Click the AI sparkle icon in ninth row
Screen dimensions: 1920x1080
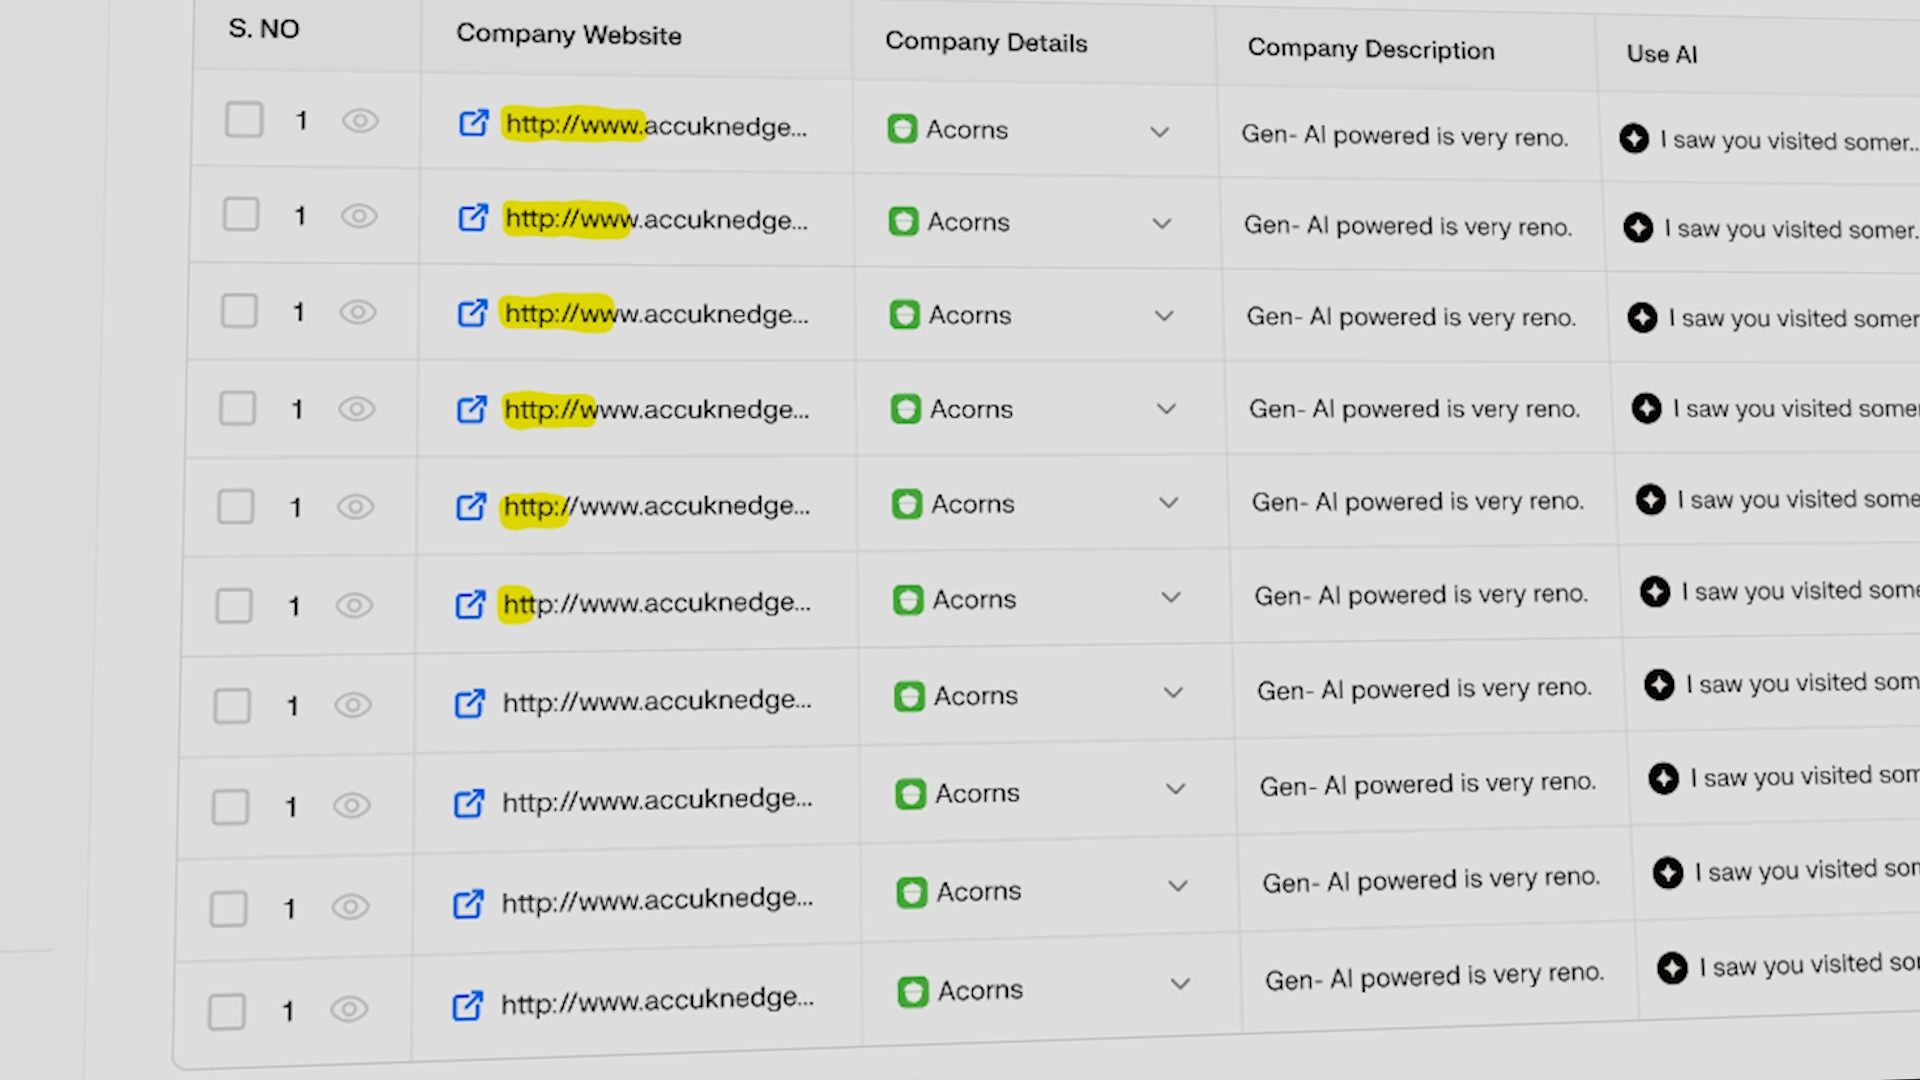1668,873
